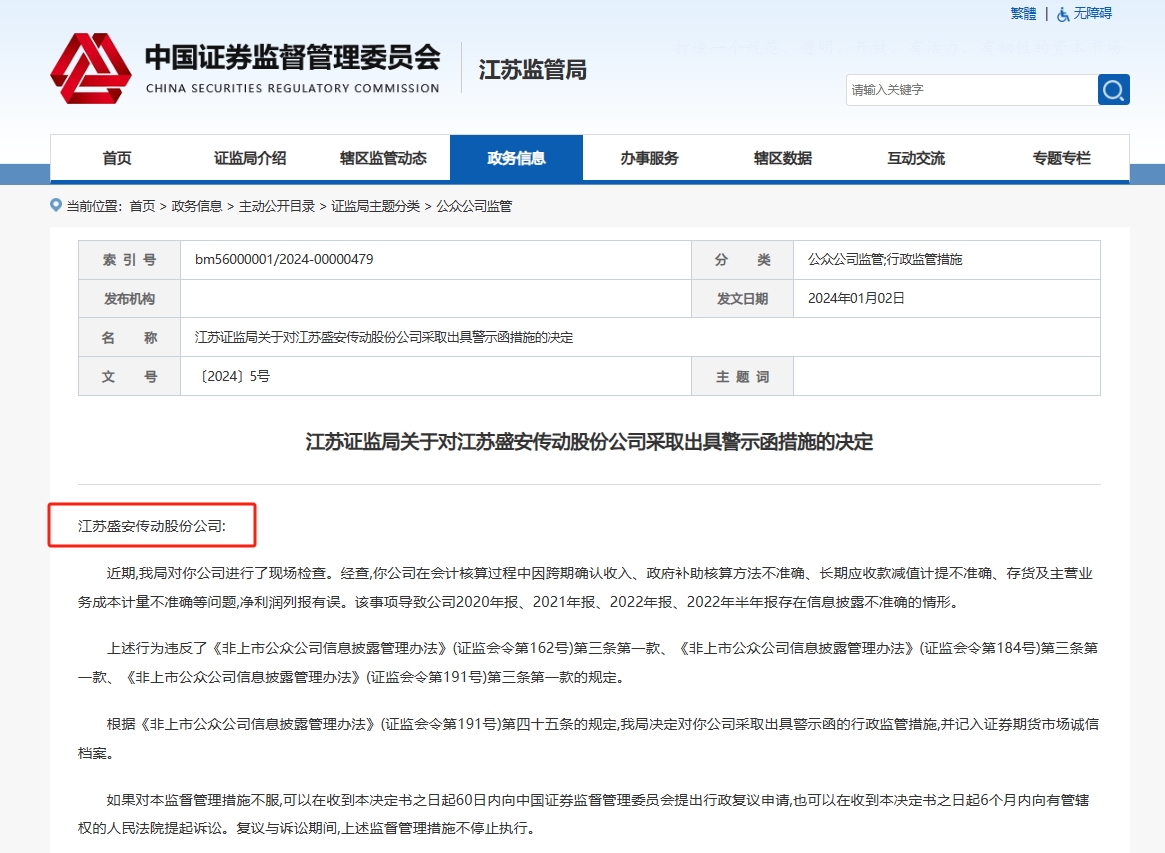
Task: Open the 辖区监管动态 navigation tab
Action: [x=383, y=158]
